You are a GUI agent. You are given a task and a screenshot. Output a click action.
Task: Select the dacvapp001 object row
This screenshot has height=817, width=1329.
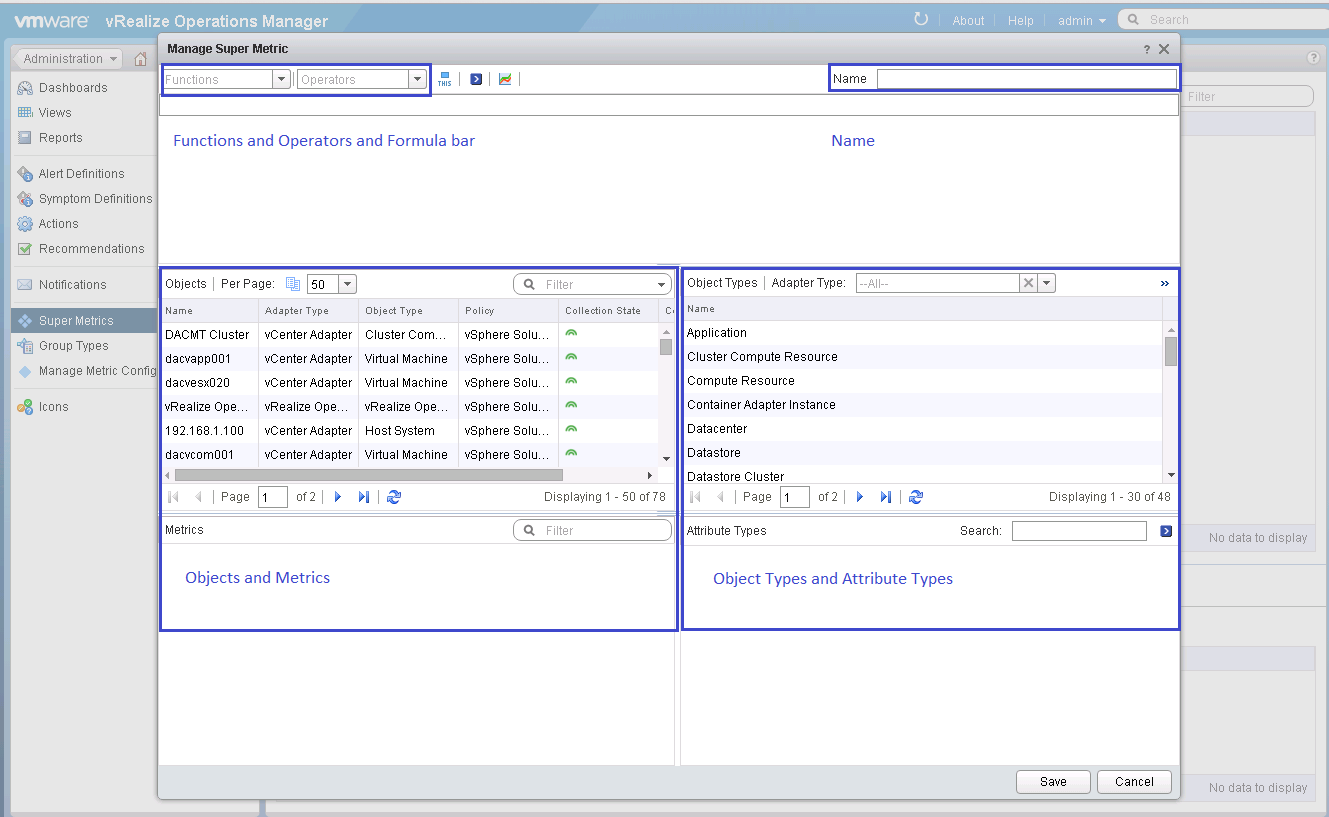[x=409, y=358]
